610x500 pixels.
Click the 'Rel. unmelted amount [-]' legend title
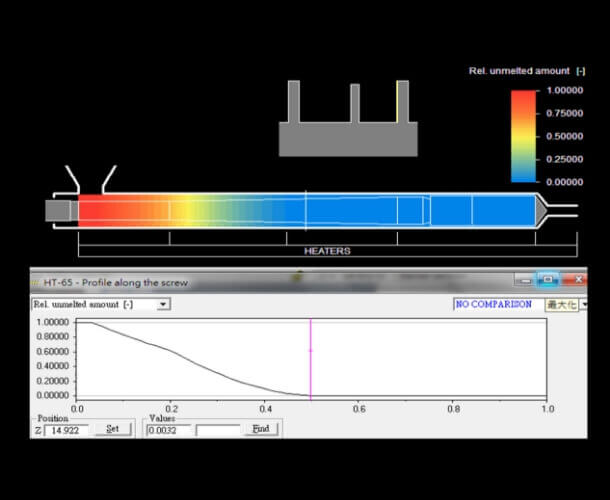point(527,71)
